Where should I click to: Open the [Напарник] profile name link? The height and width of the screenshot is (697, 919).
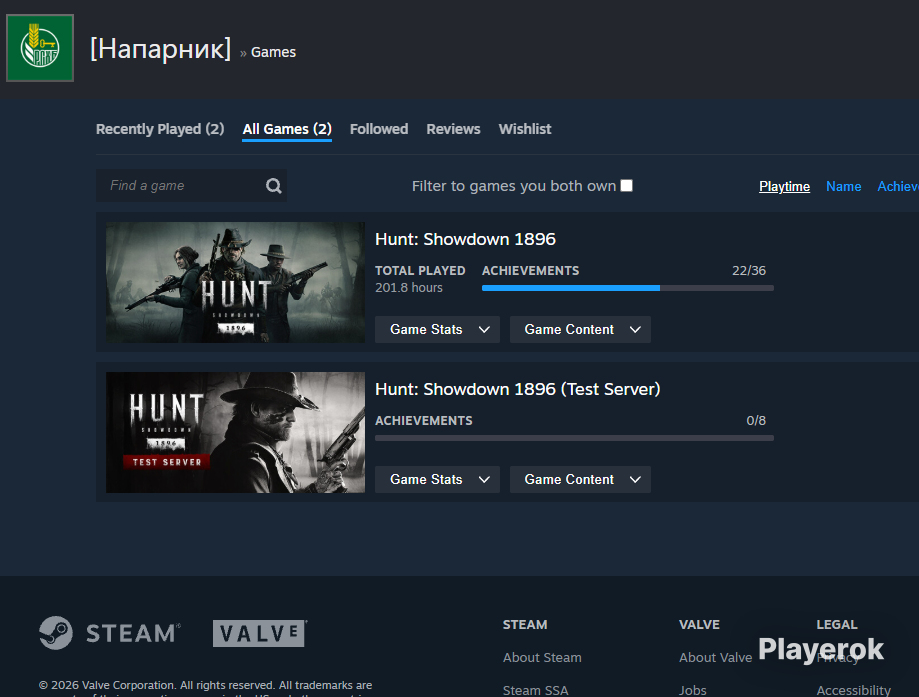(x=161, y=49)
